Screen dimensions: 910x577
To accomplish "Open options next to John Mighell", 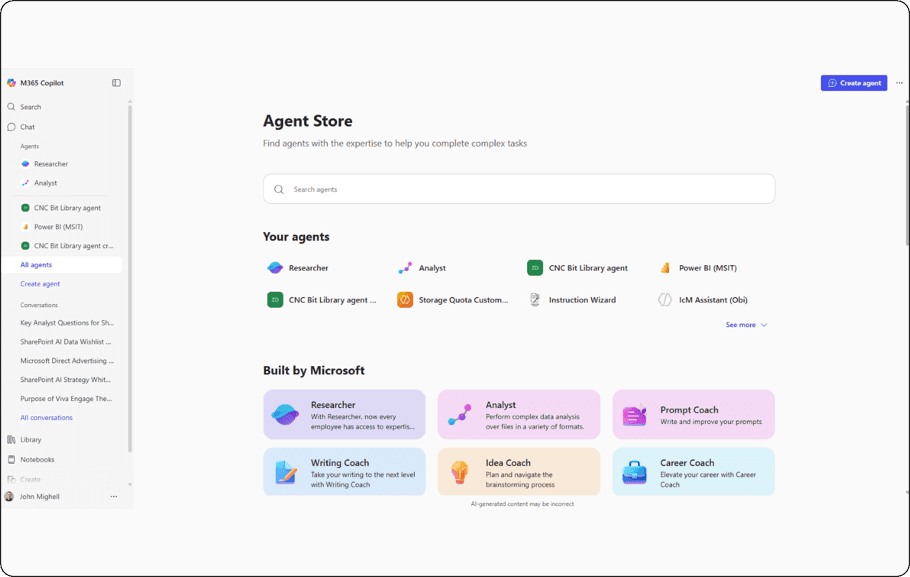I will coord(113,496).
